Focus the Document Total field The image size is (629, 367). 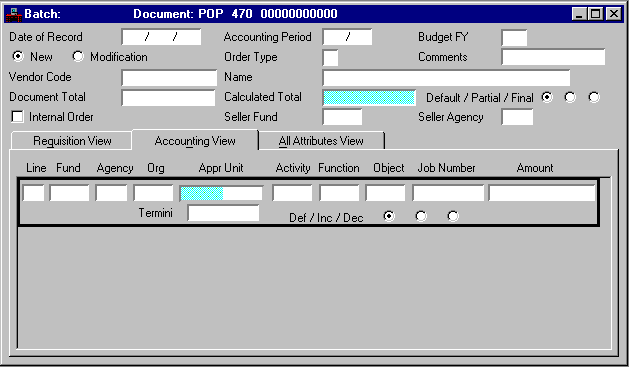click(168, 97)
